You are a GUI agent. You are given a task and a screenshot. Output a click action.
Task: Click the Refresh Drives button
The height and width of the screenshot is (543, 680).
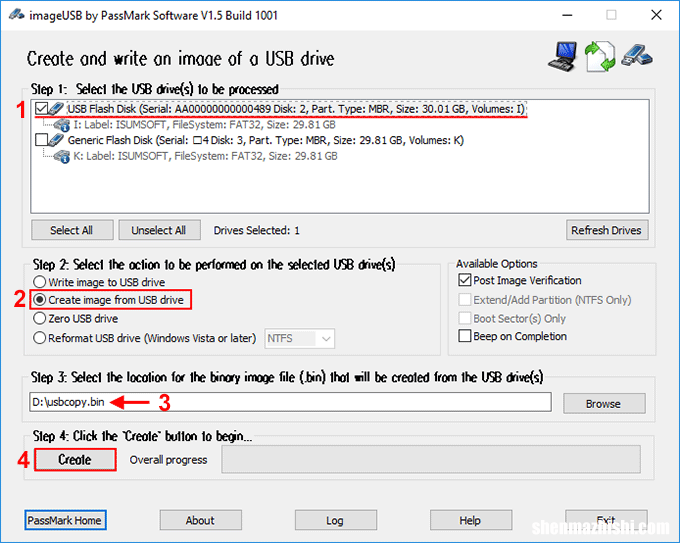pos(607,230)
